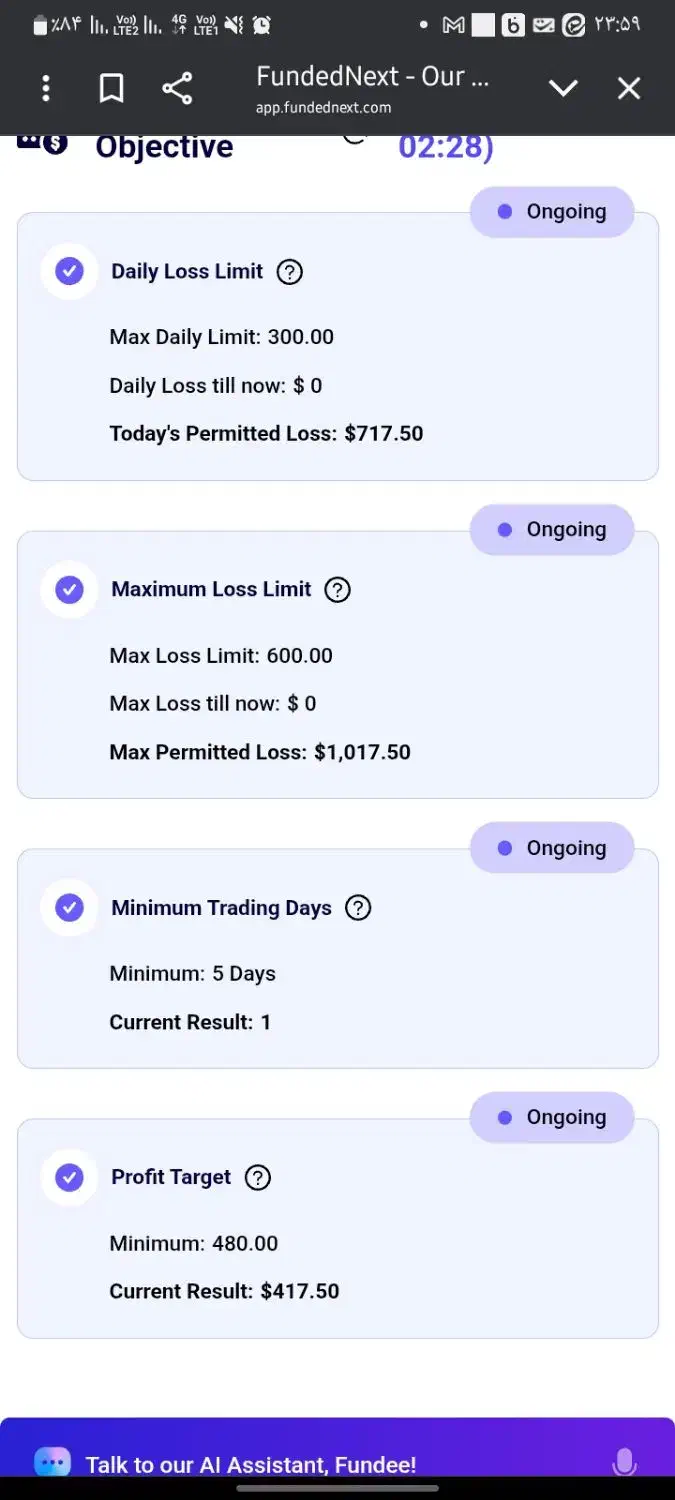Open Daily Loss Limit help icon
Viewport: 675px width, 1500px height.
tap(290, 271)
